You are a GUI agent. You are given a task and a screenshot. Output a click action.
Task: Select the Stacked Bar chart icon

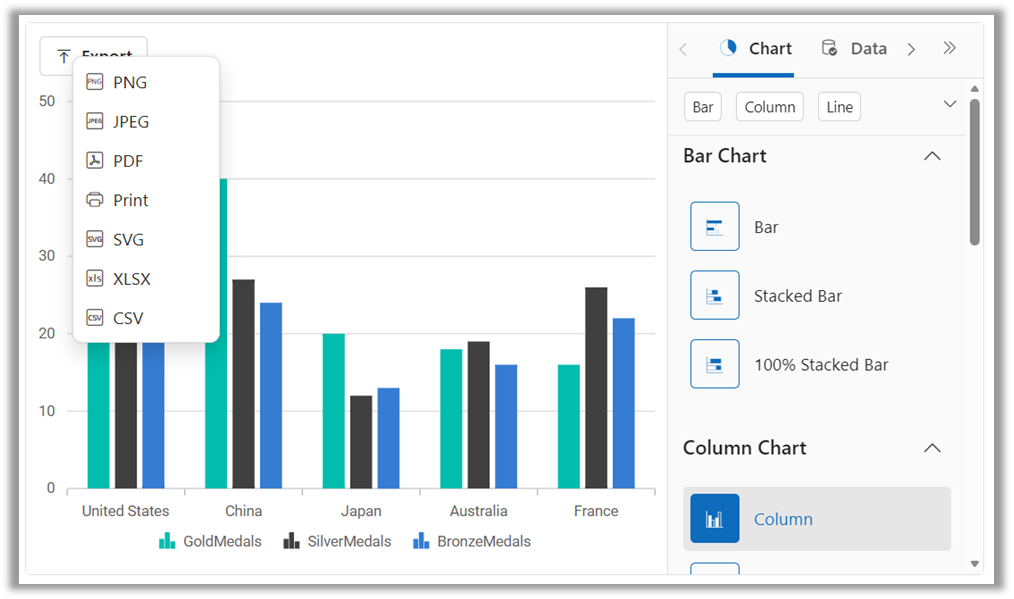[715, 295]
